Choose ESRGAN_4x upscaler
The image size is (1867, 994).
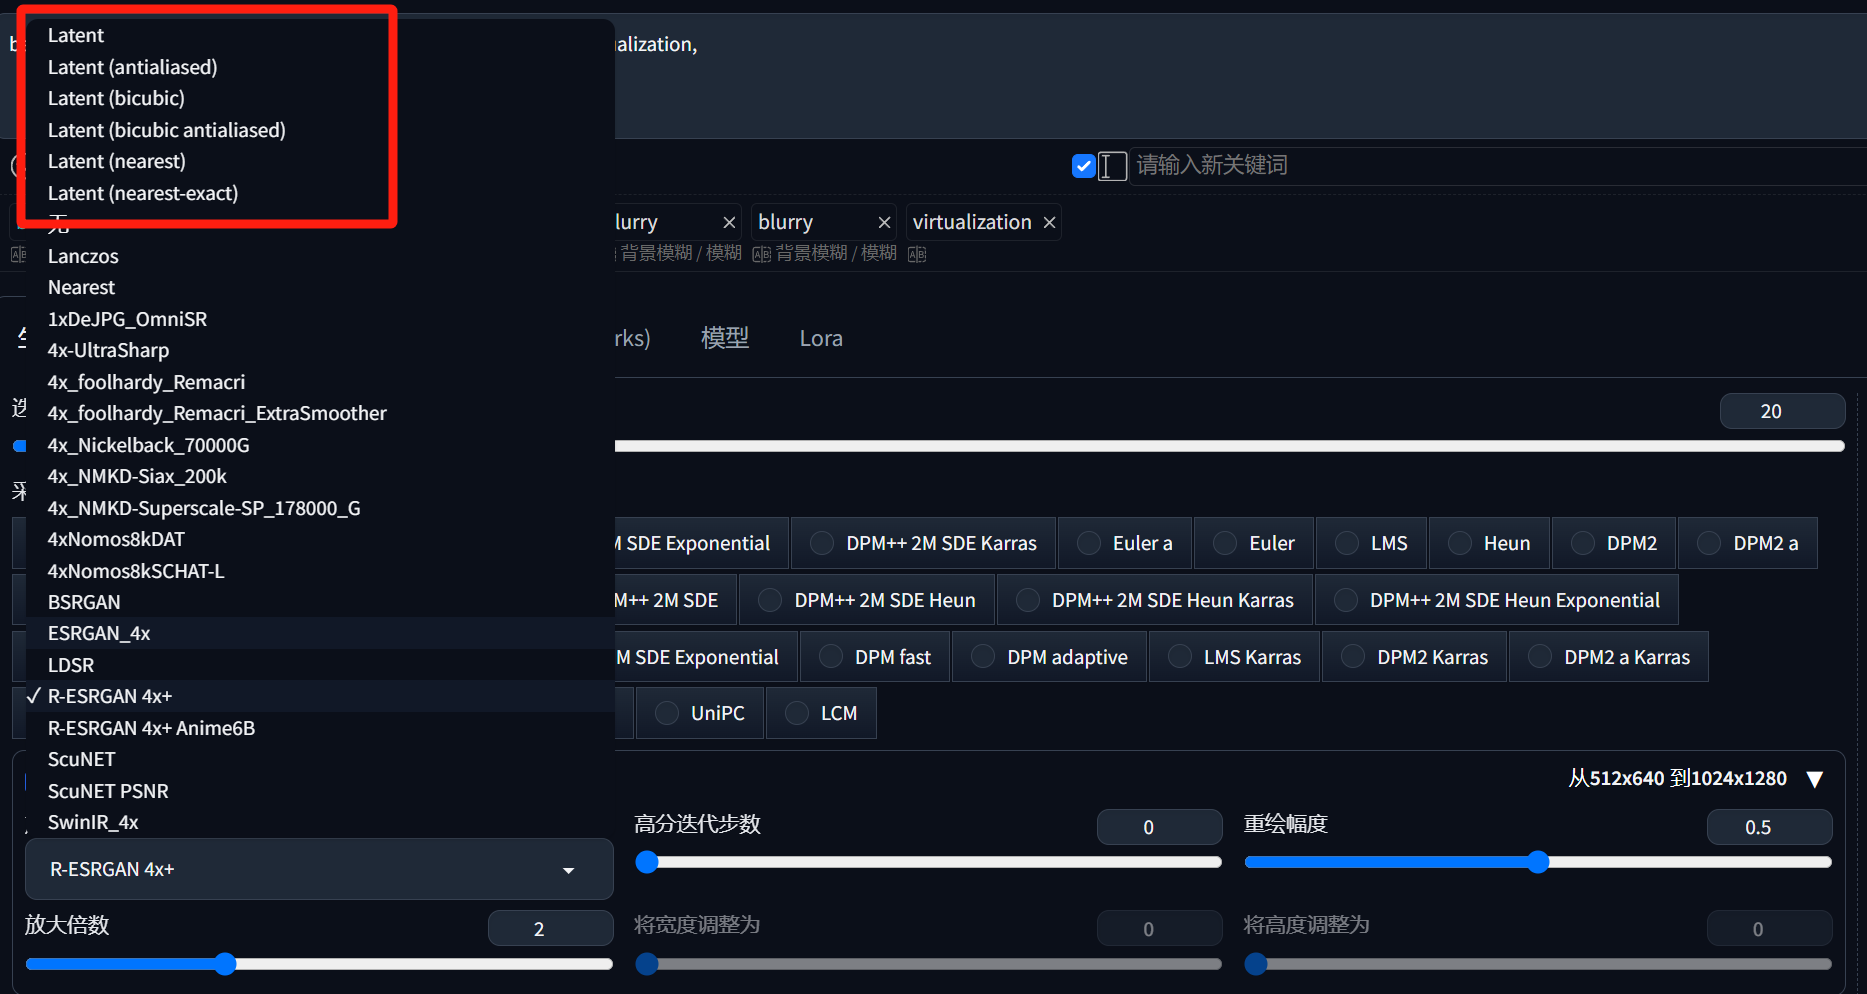pos(319,633)
